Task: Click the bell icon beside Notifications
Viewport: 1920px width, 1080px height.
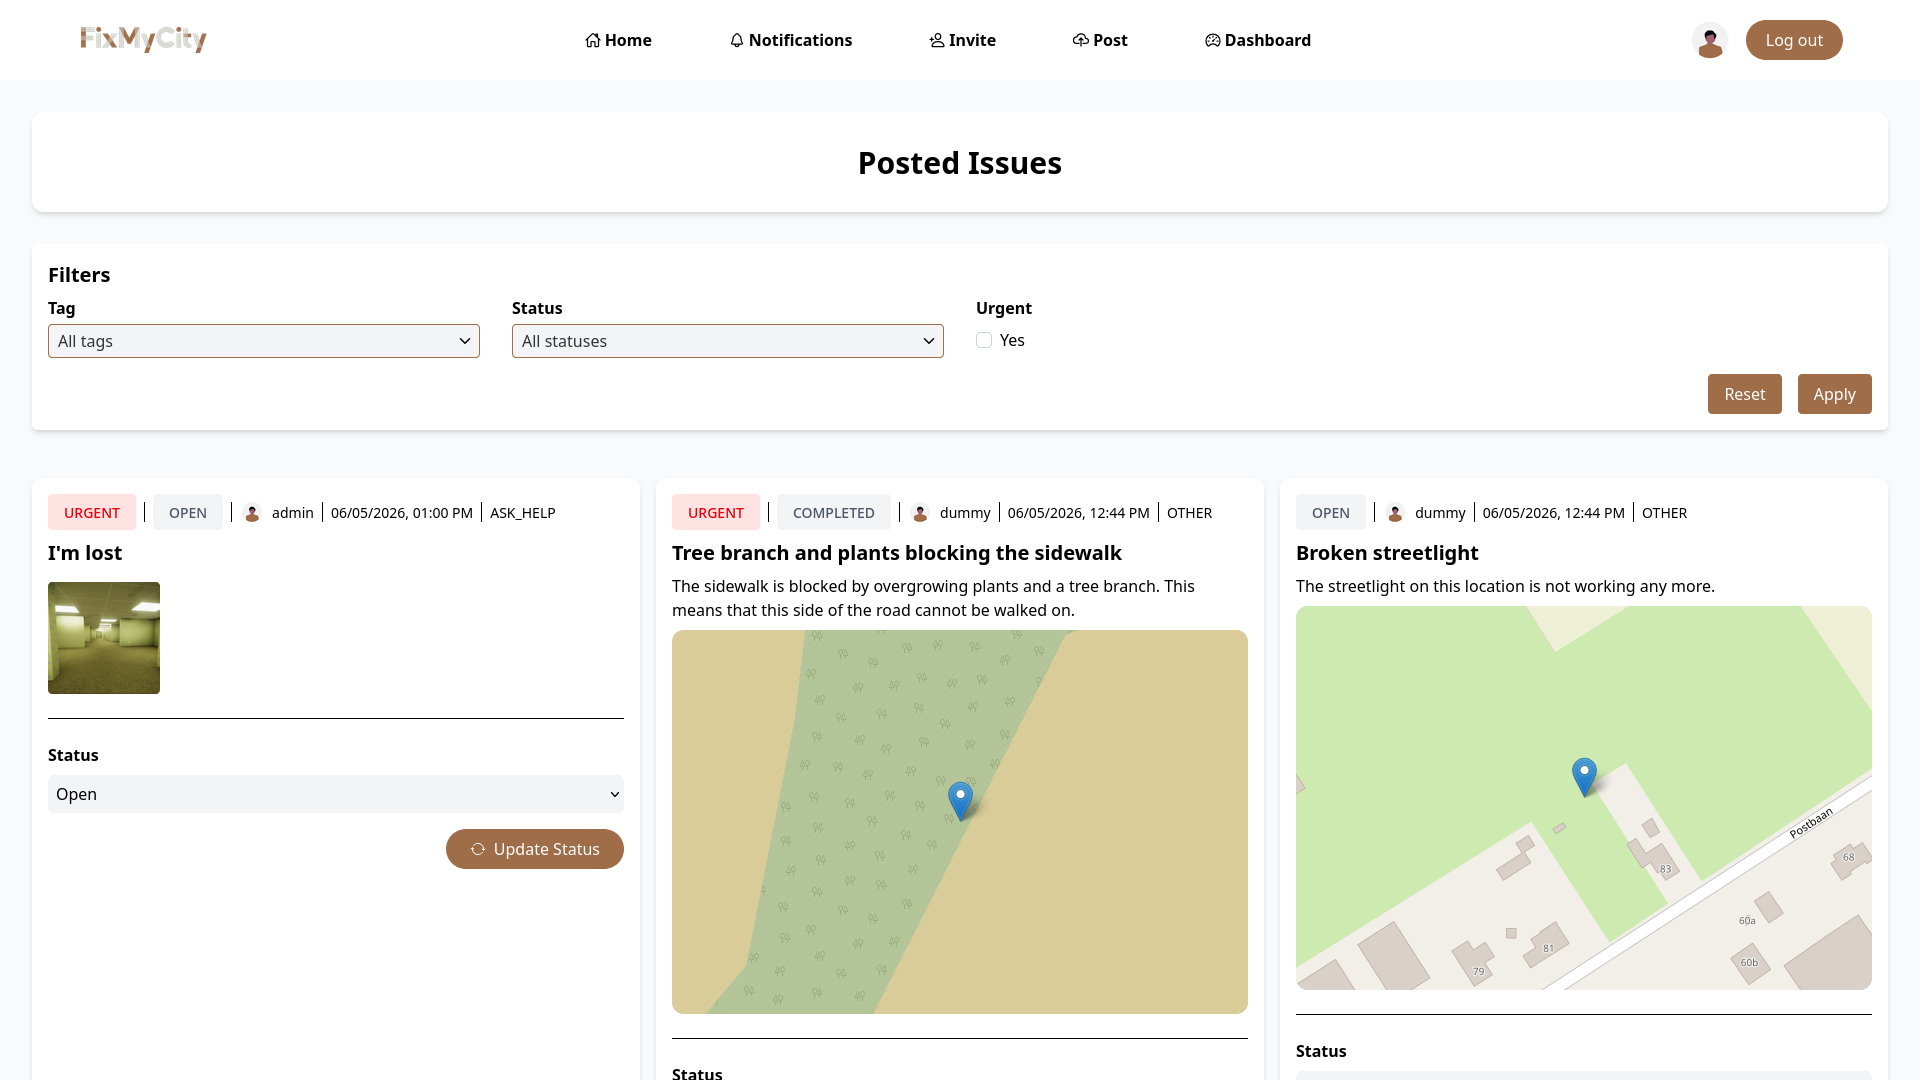Action: point(737,40)
